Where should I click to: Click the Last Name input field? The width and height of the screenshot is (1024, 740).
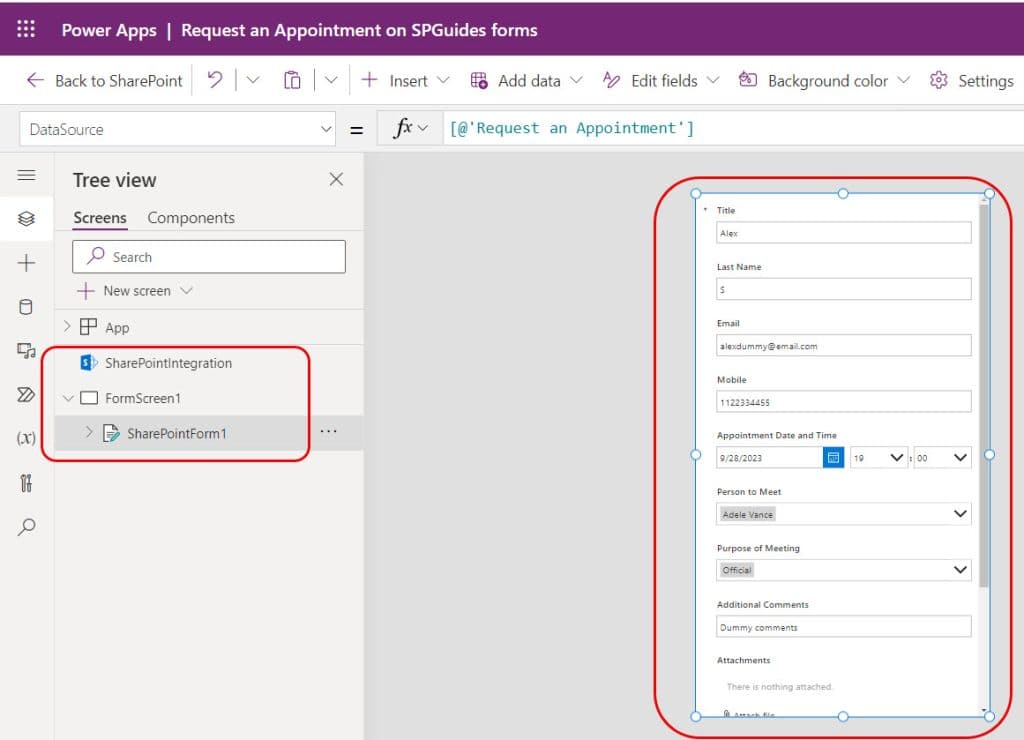[843, 289]
